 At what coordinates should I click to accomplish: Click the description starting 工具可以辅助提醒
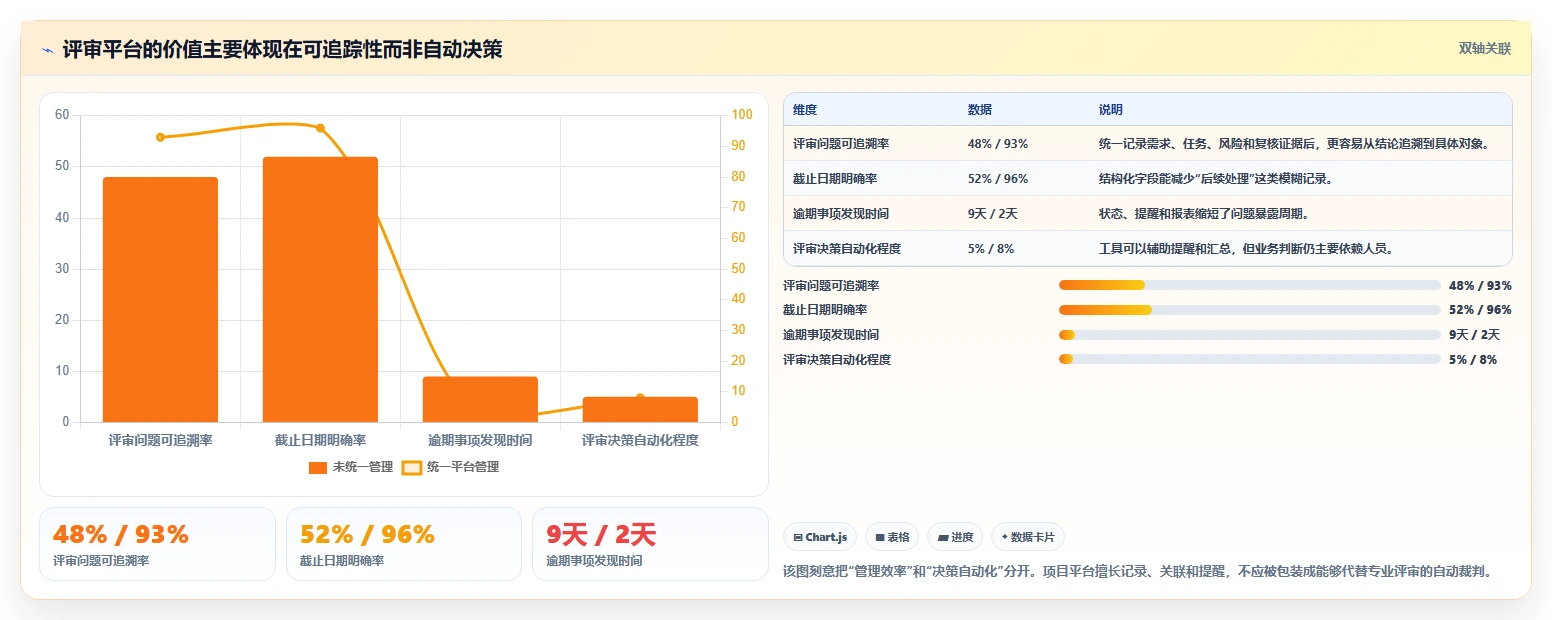point(1246,249)
